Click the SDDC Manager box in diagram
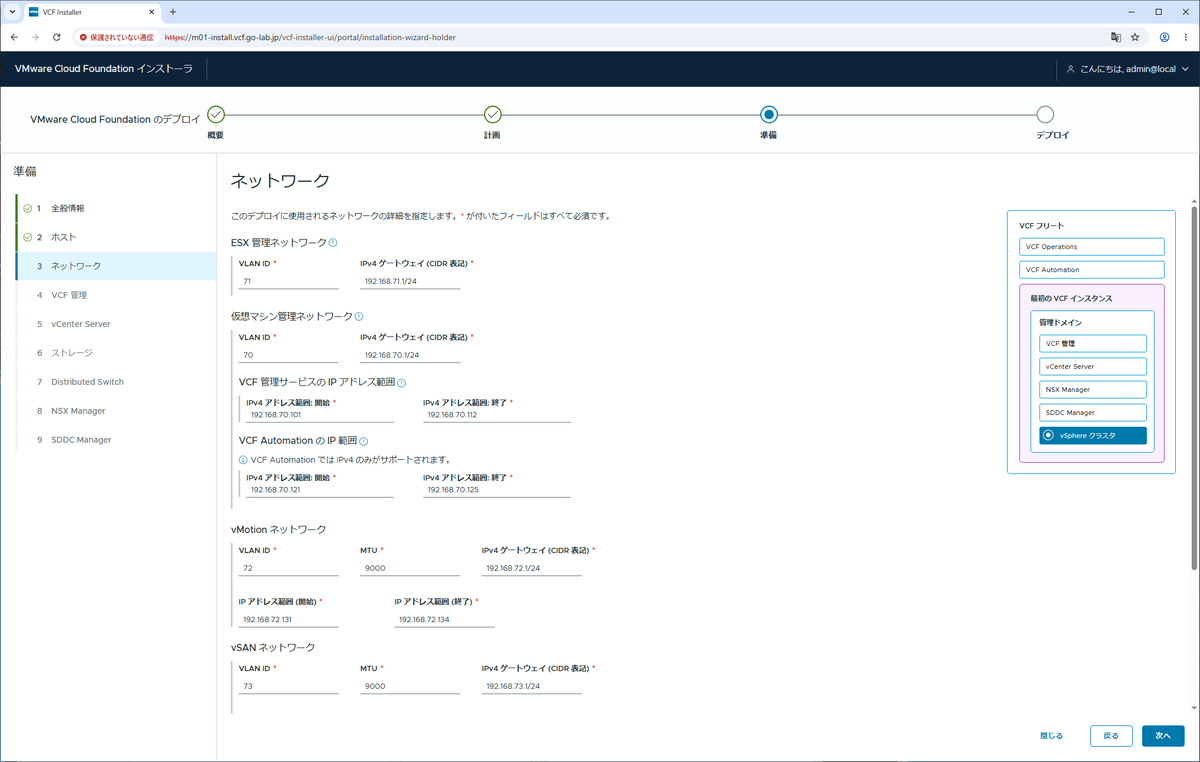Screen dimensions: 1200x762 point(1092,412)
